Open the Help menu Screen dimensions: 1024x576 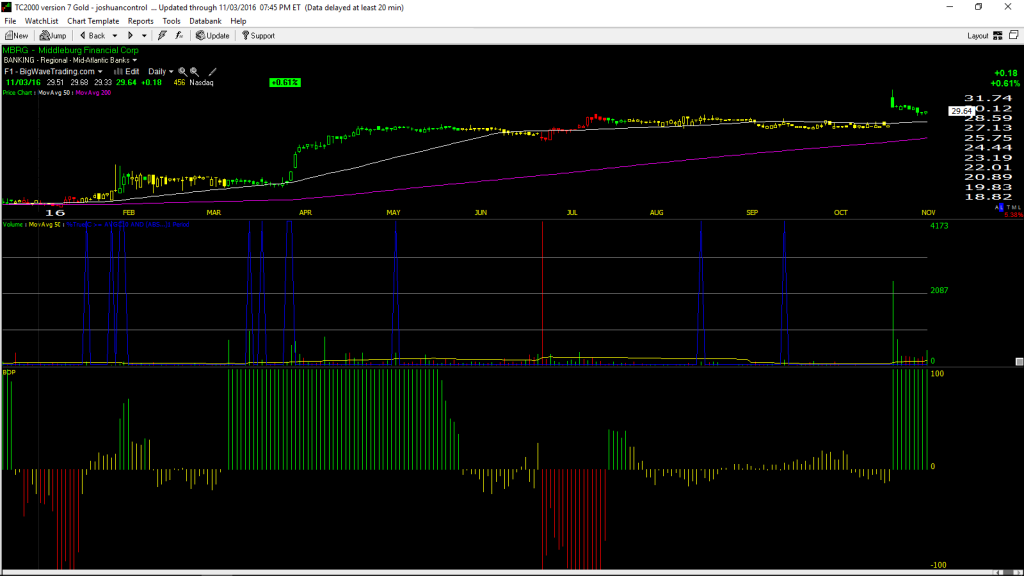point(238,21)
